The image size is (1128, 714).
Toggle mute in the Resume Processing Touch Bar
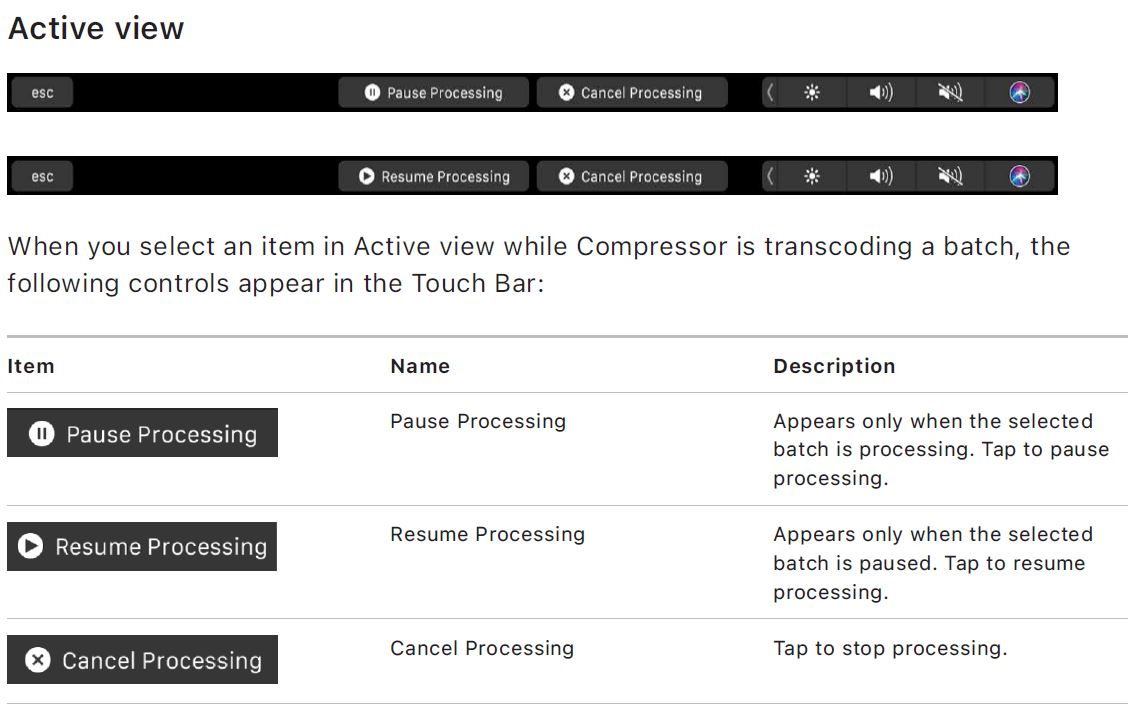point(949,177)
